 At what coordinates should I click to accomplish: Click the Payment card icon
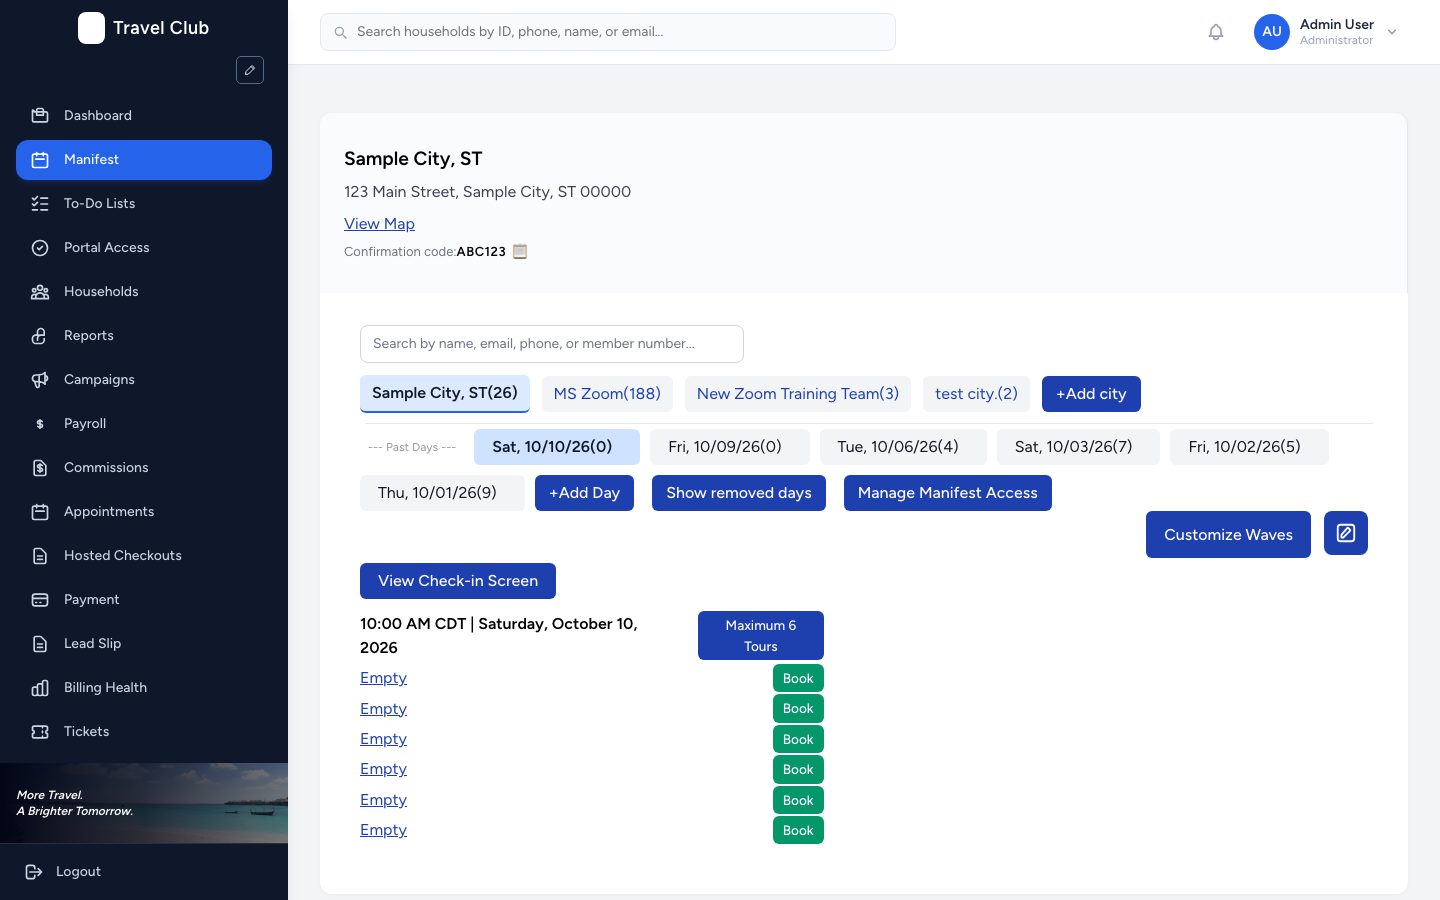tap(40, 599)
